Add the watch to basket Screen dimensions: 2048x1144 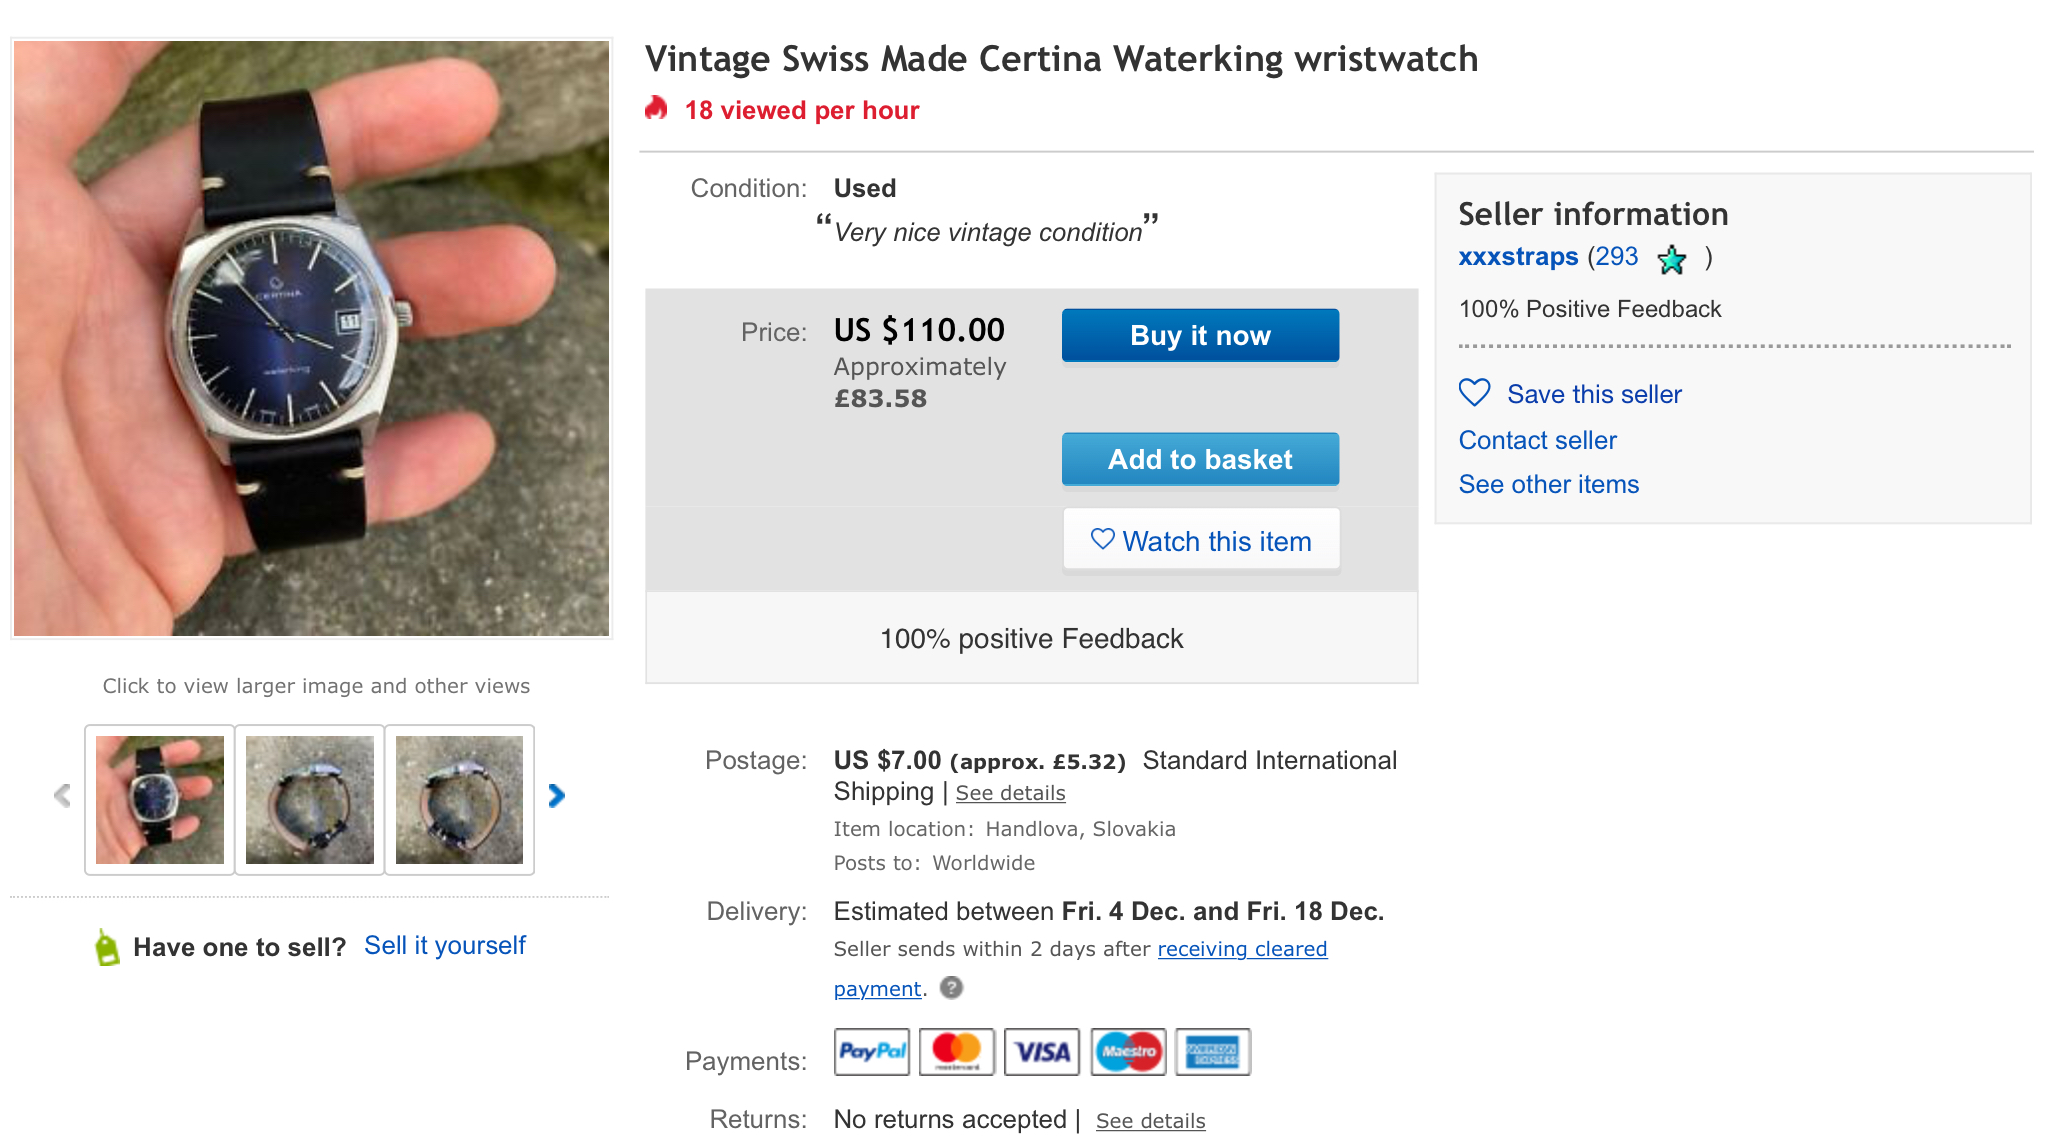click(1200, 460)
